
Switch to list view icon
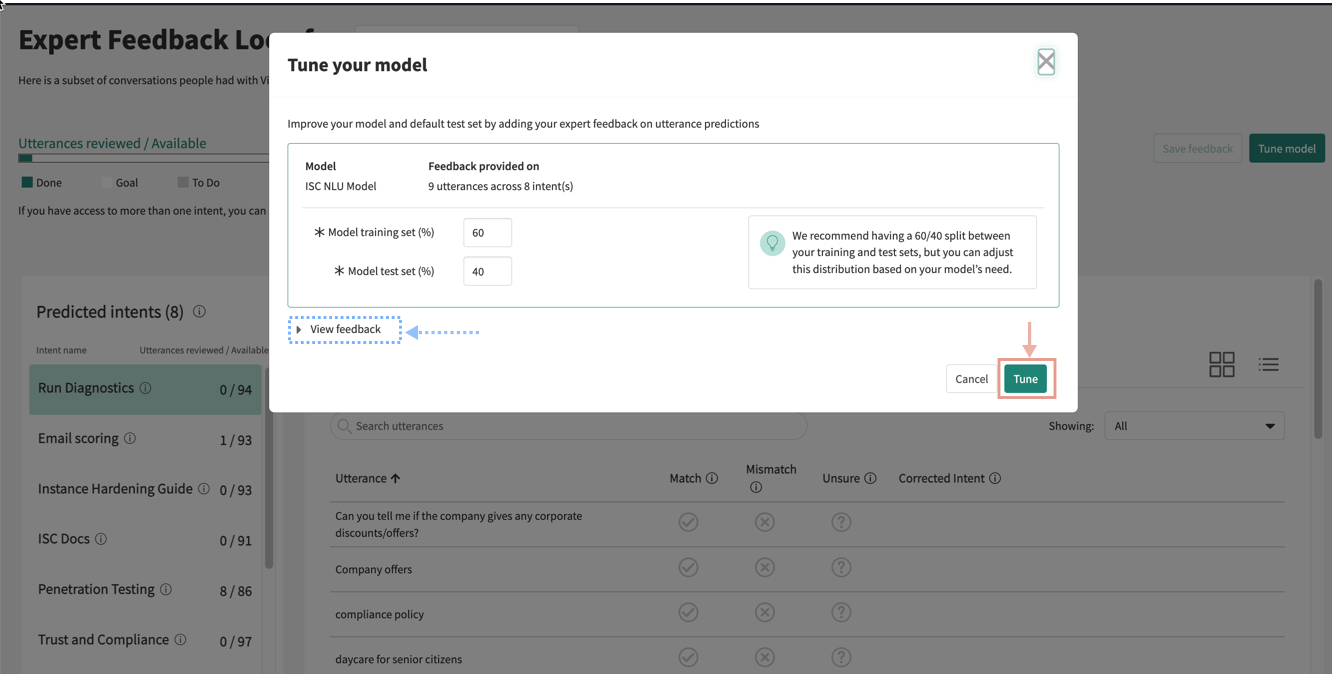pyautogui.click(x=1268, y=364)
